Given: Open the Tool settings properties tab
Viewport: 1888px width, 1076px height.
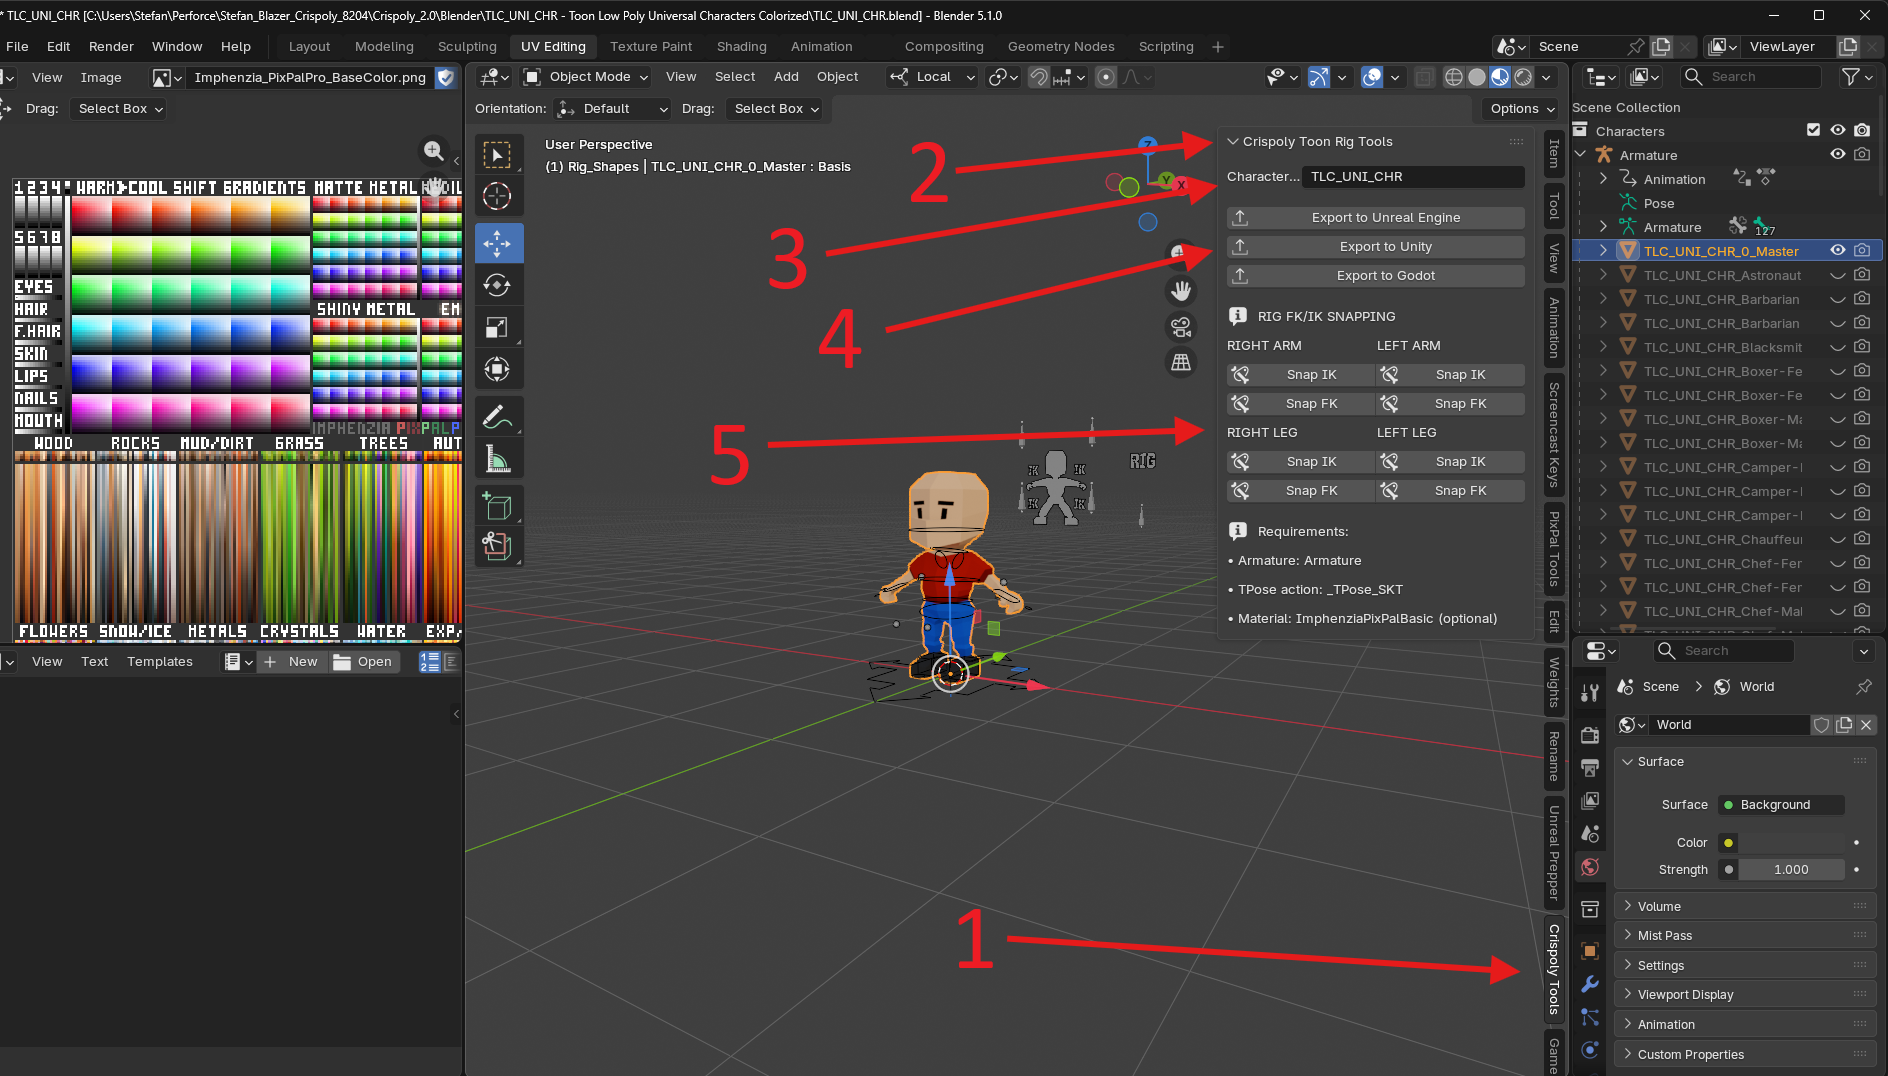Looking at the screenshot, I should (1590, 692).
